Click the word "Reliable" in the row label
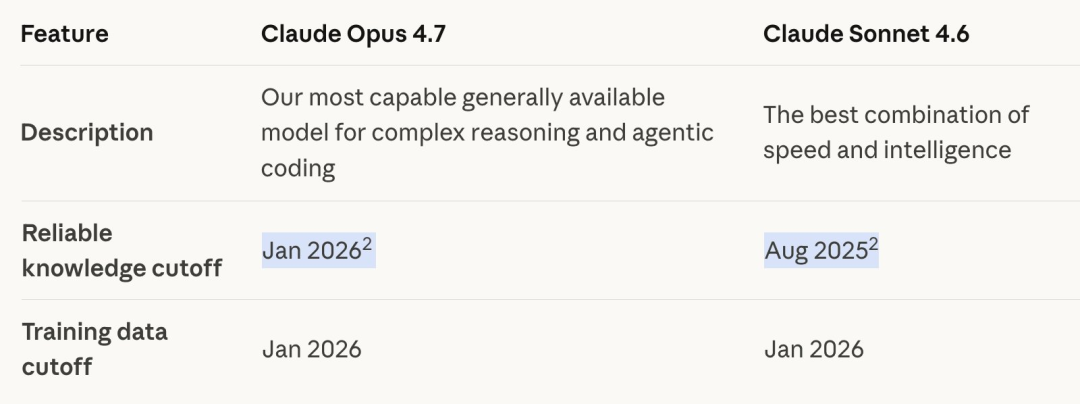The height and width of the screenshot is (404, 1080). (x=67, y=232)
